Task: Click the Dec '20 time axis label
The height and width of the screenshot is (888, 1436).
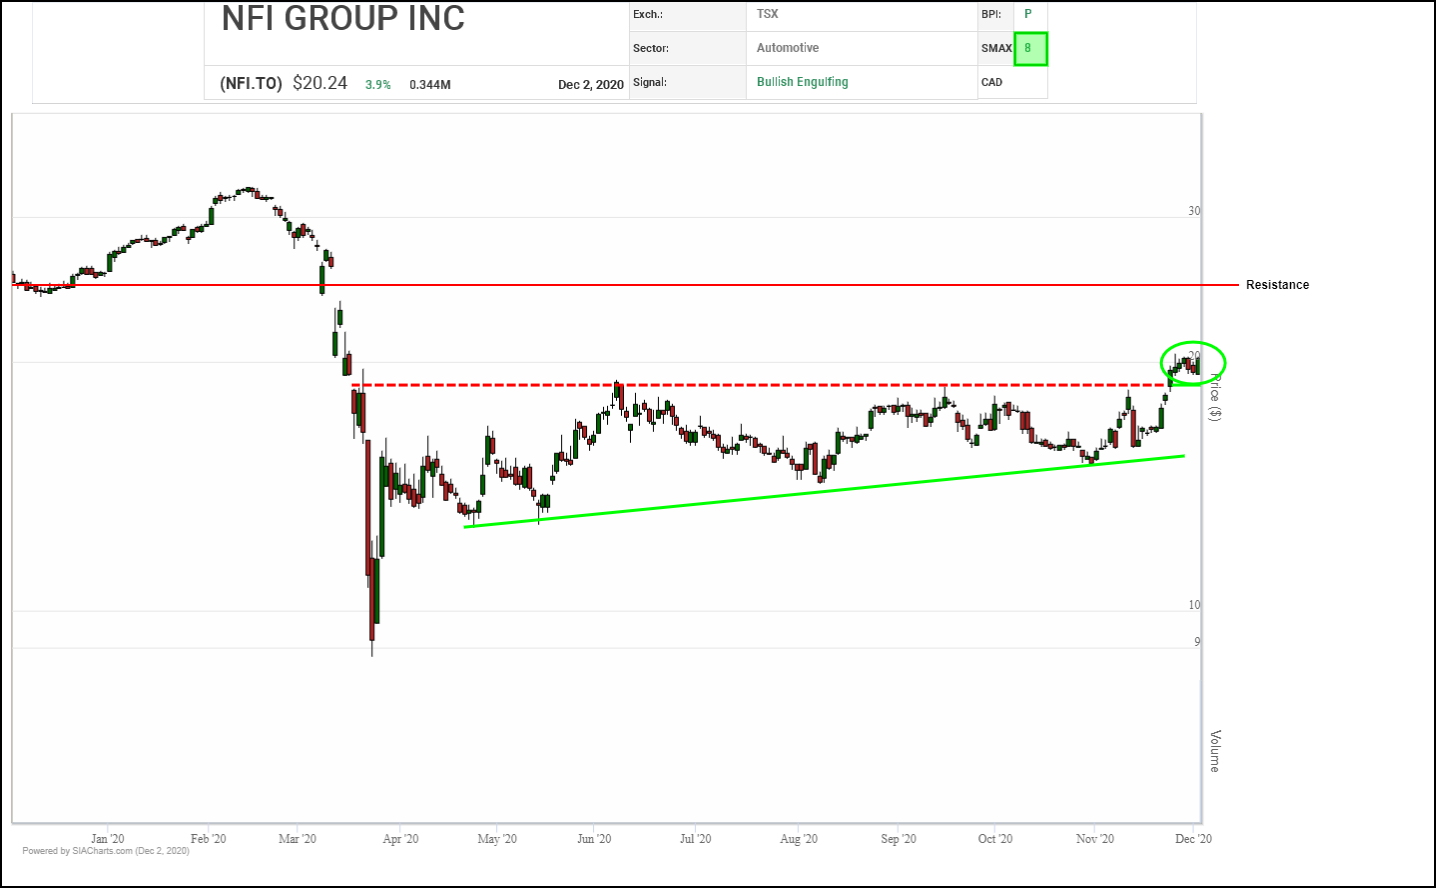Action: (x=1193, y=839)
